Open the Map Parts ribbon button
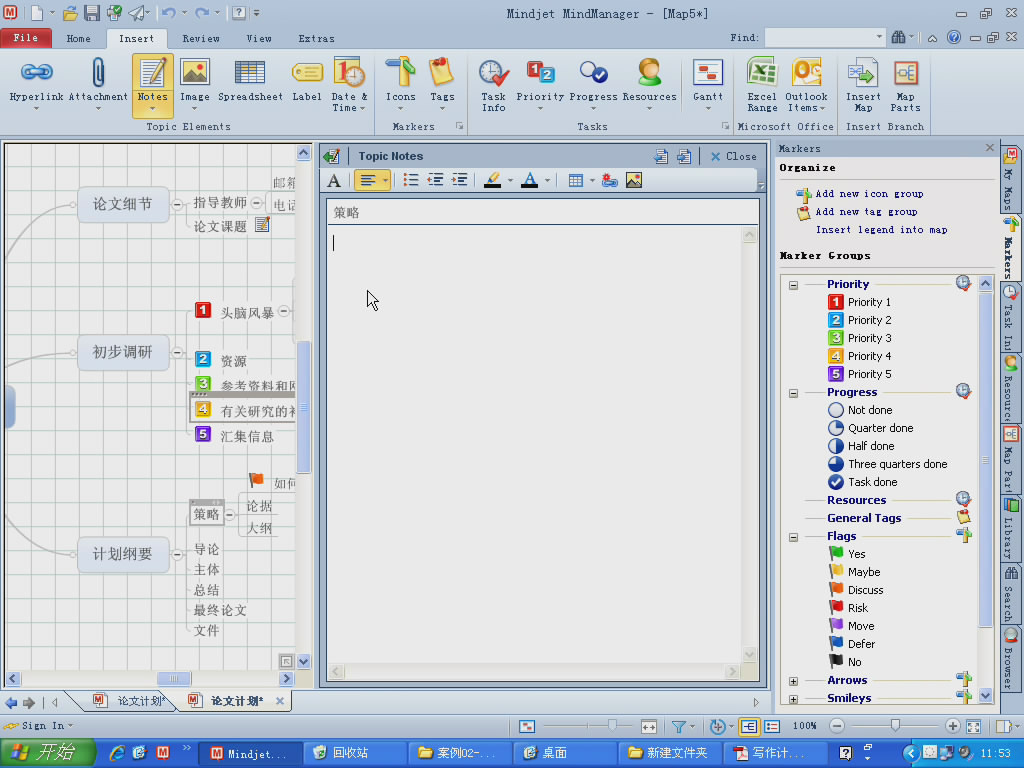This screenshot has height=768, width=1024. (905, 85)
